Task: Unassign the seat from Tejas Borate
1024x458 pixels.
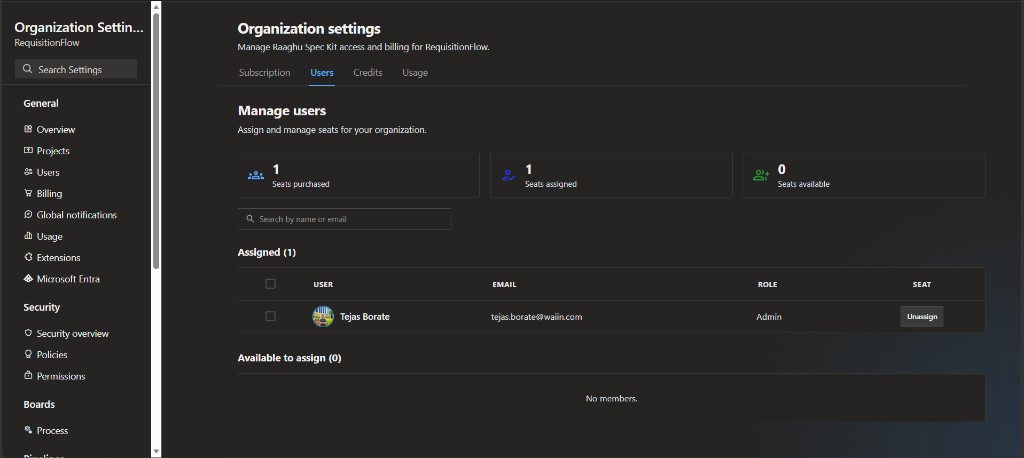Action: click(x=921, y=316)
